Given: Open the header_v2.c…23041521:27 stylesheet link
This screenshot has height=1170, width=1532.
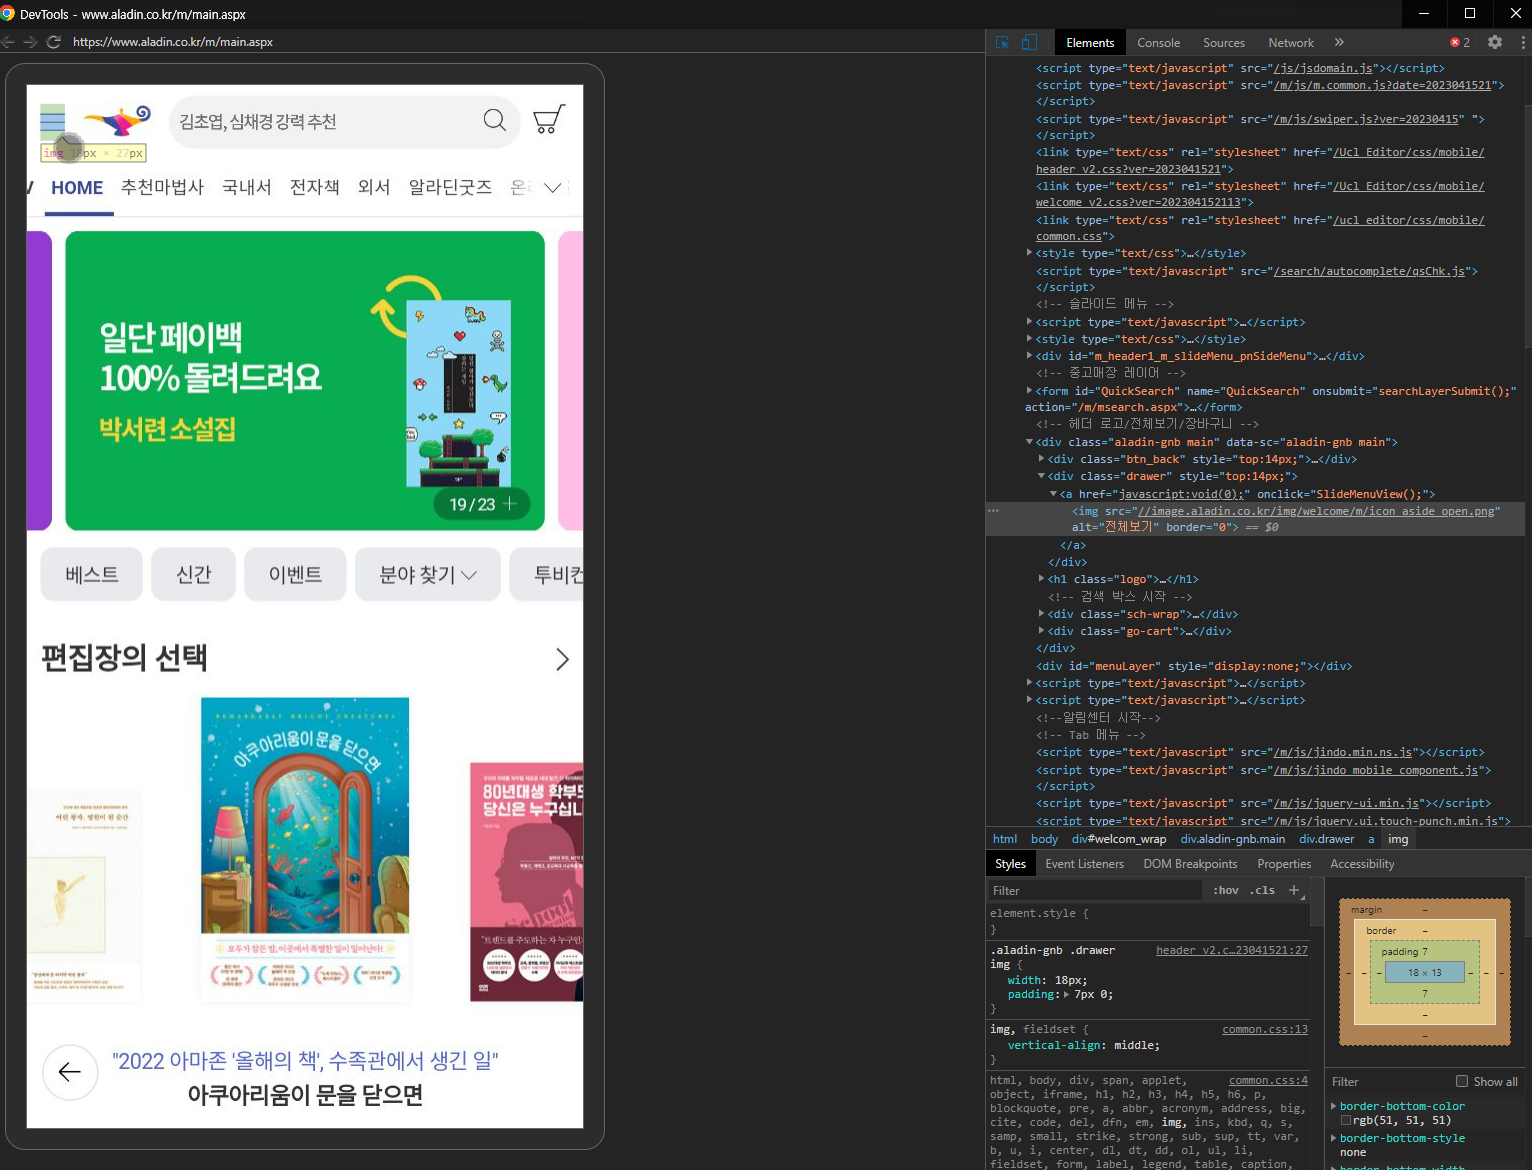Looking at the screenshot, I should click(x=1232, y=950).
